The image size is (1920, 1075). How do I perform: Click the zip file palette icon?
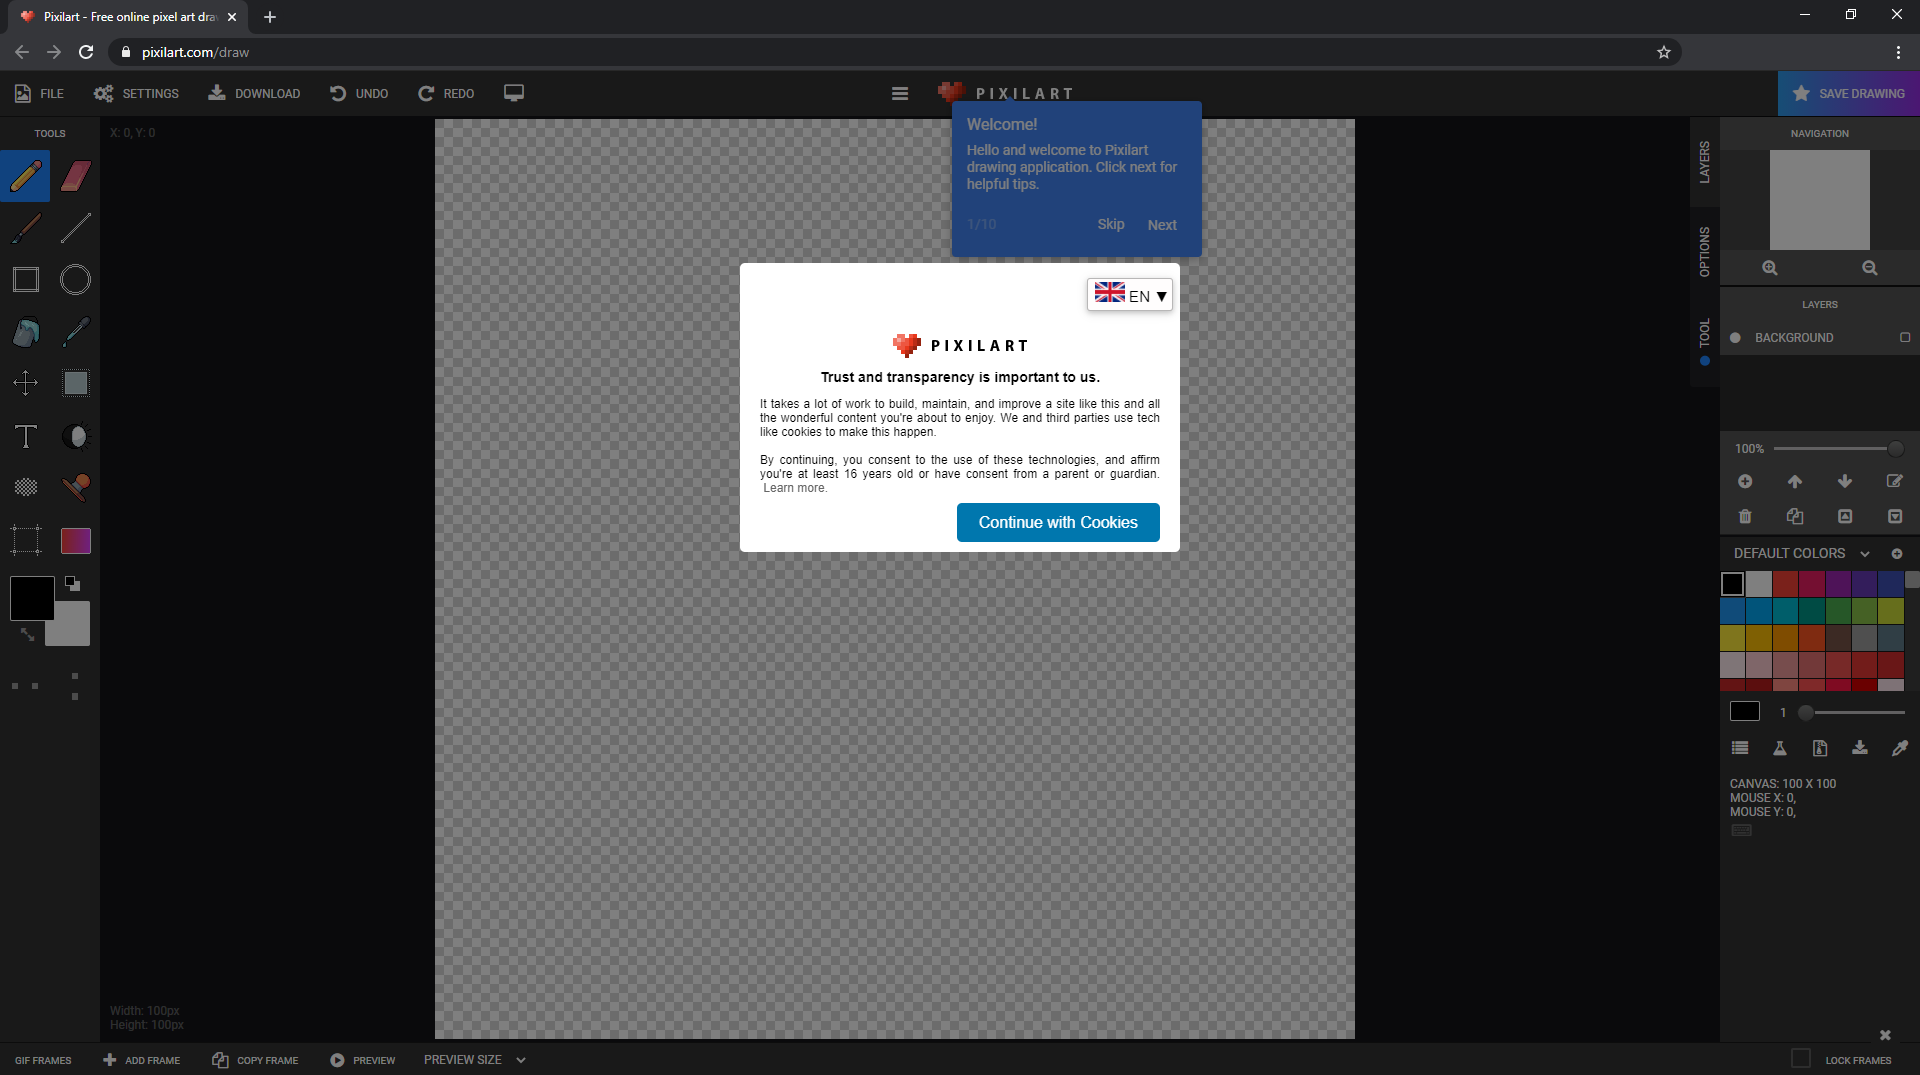[x=1820, y=748]
